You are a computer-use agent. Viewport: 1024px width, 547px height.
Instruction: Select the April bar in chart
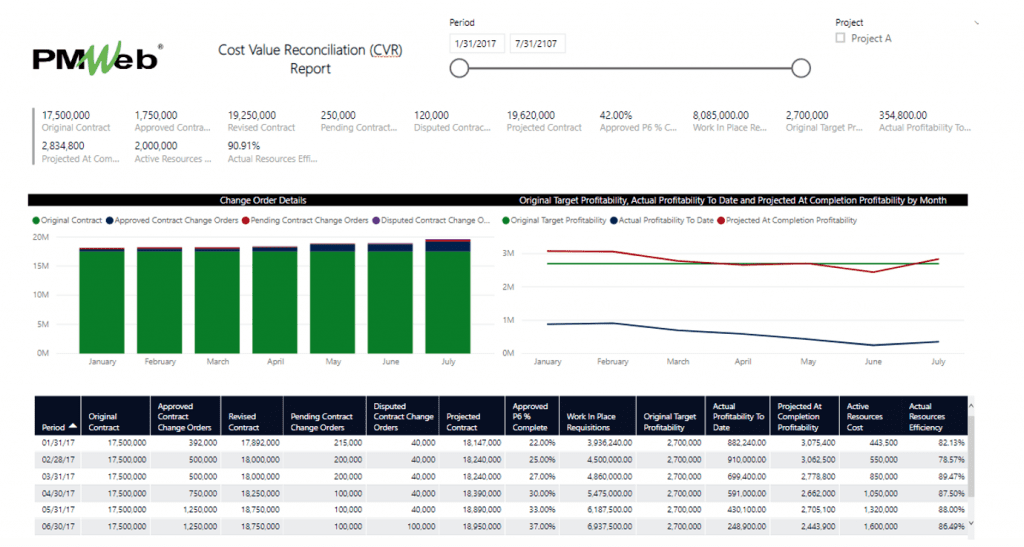(275, 300)
